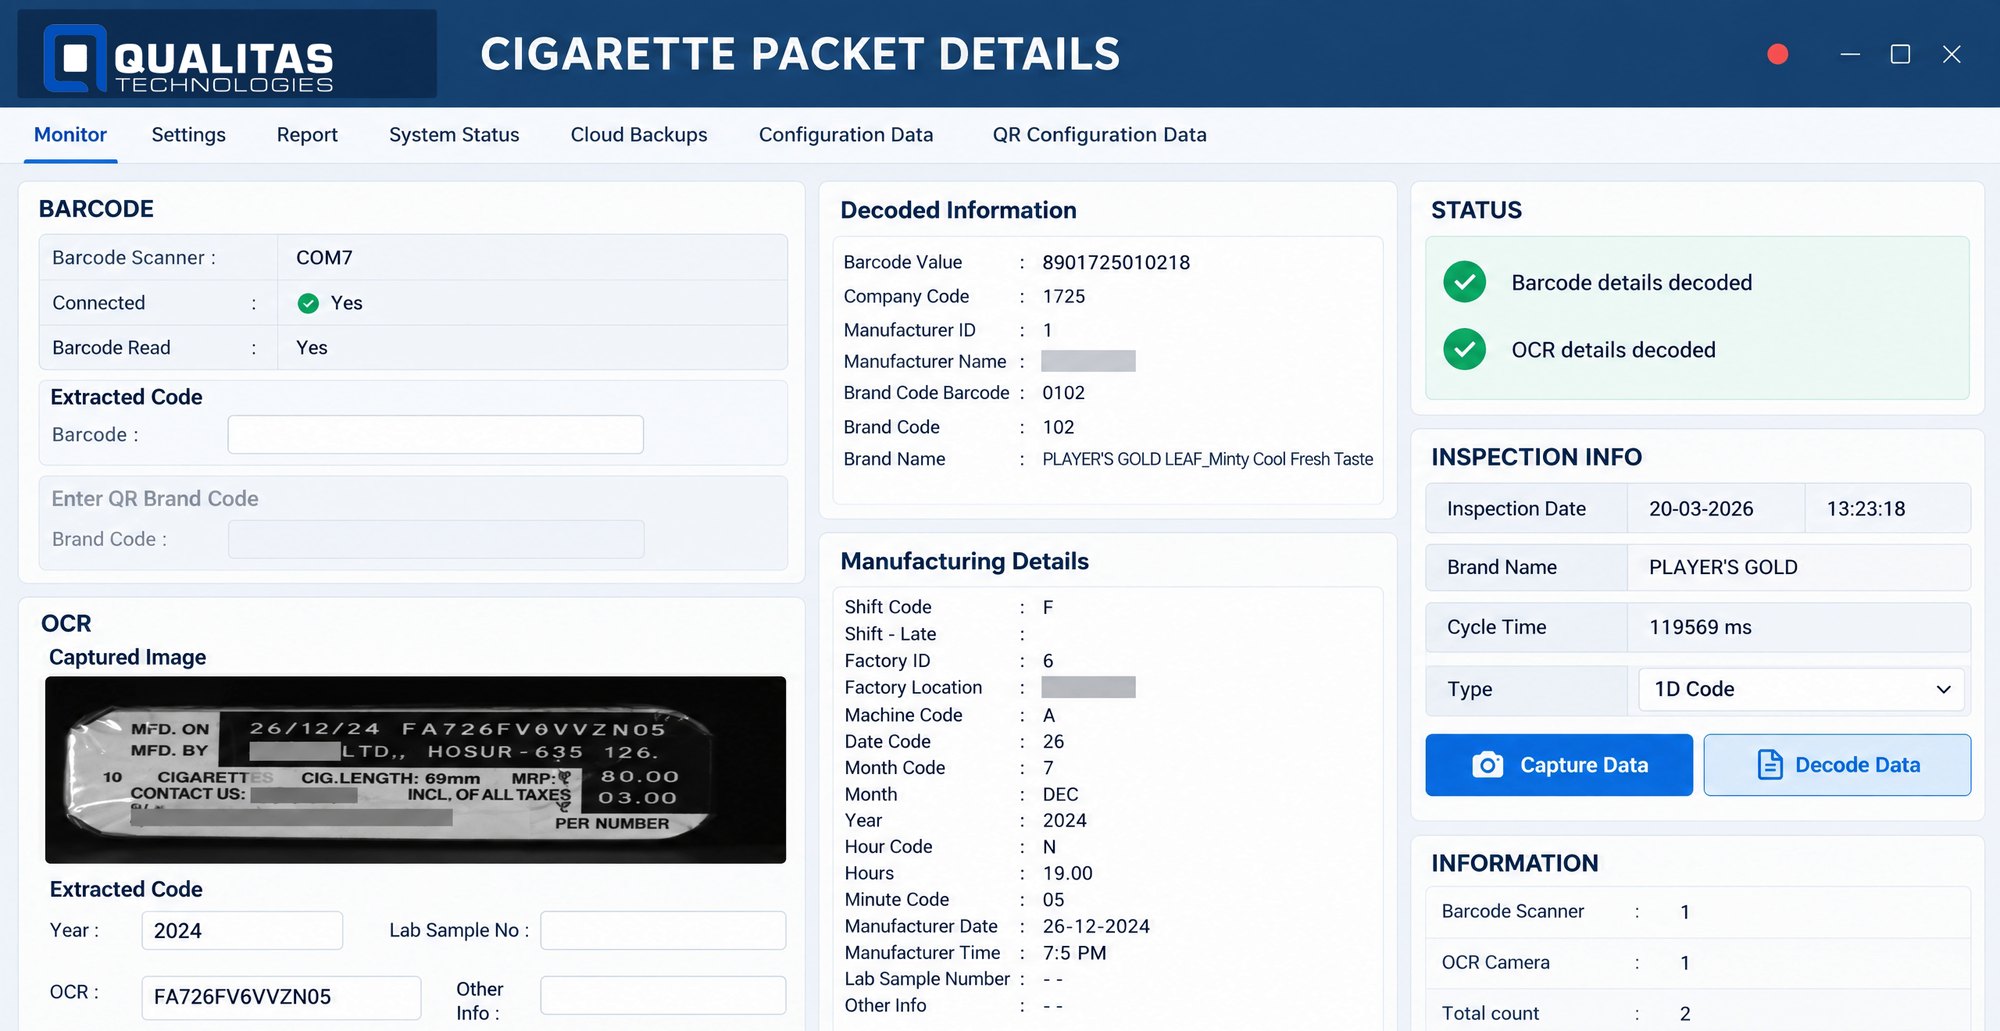Click the Capture Data button
Screen dimensions: 2000x1031
coord(1559,765)
